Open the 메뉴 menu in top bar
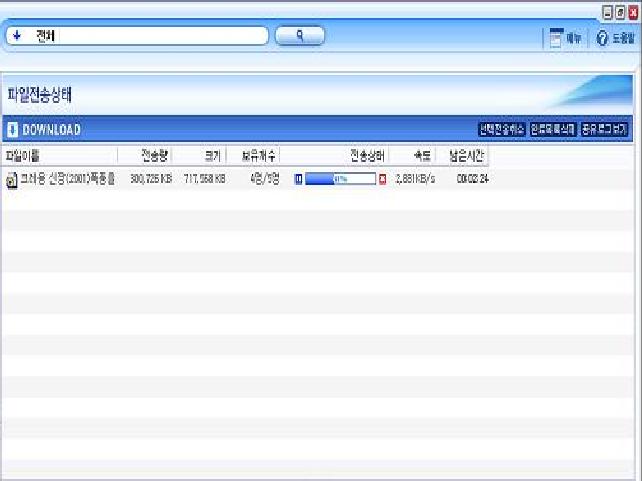 coord(574,38)
